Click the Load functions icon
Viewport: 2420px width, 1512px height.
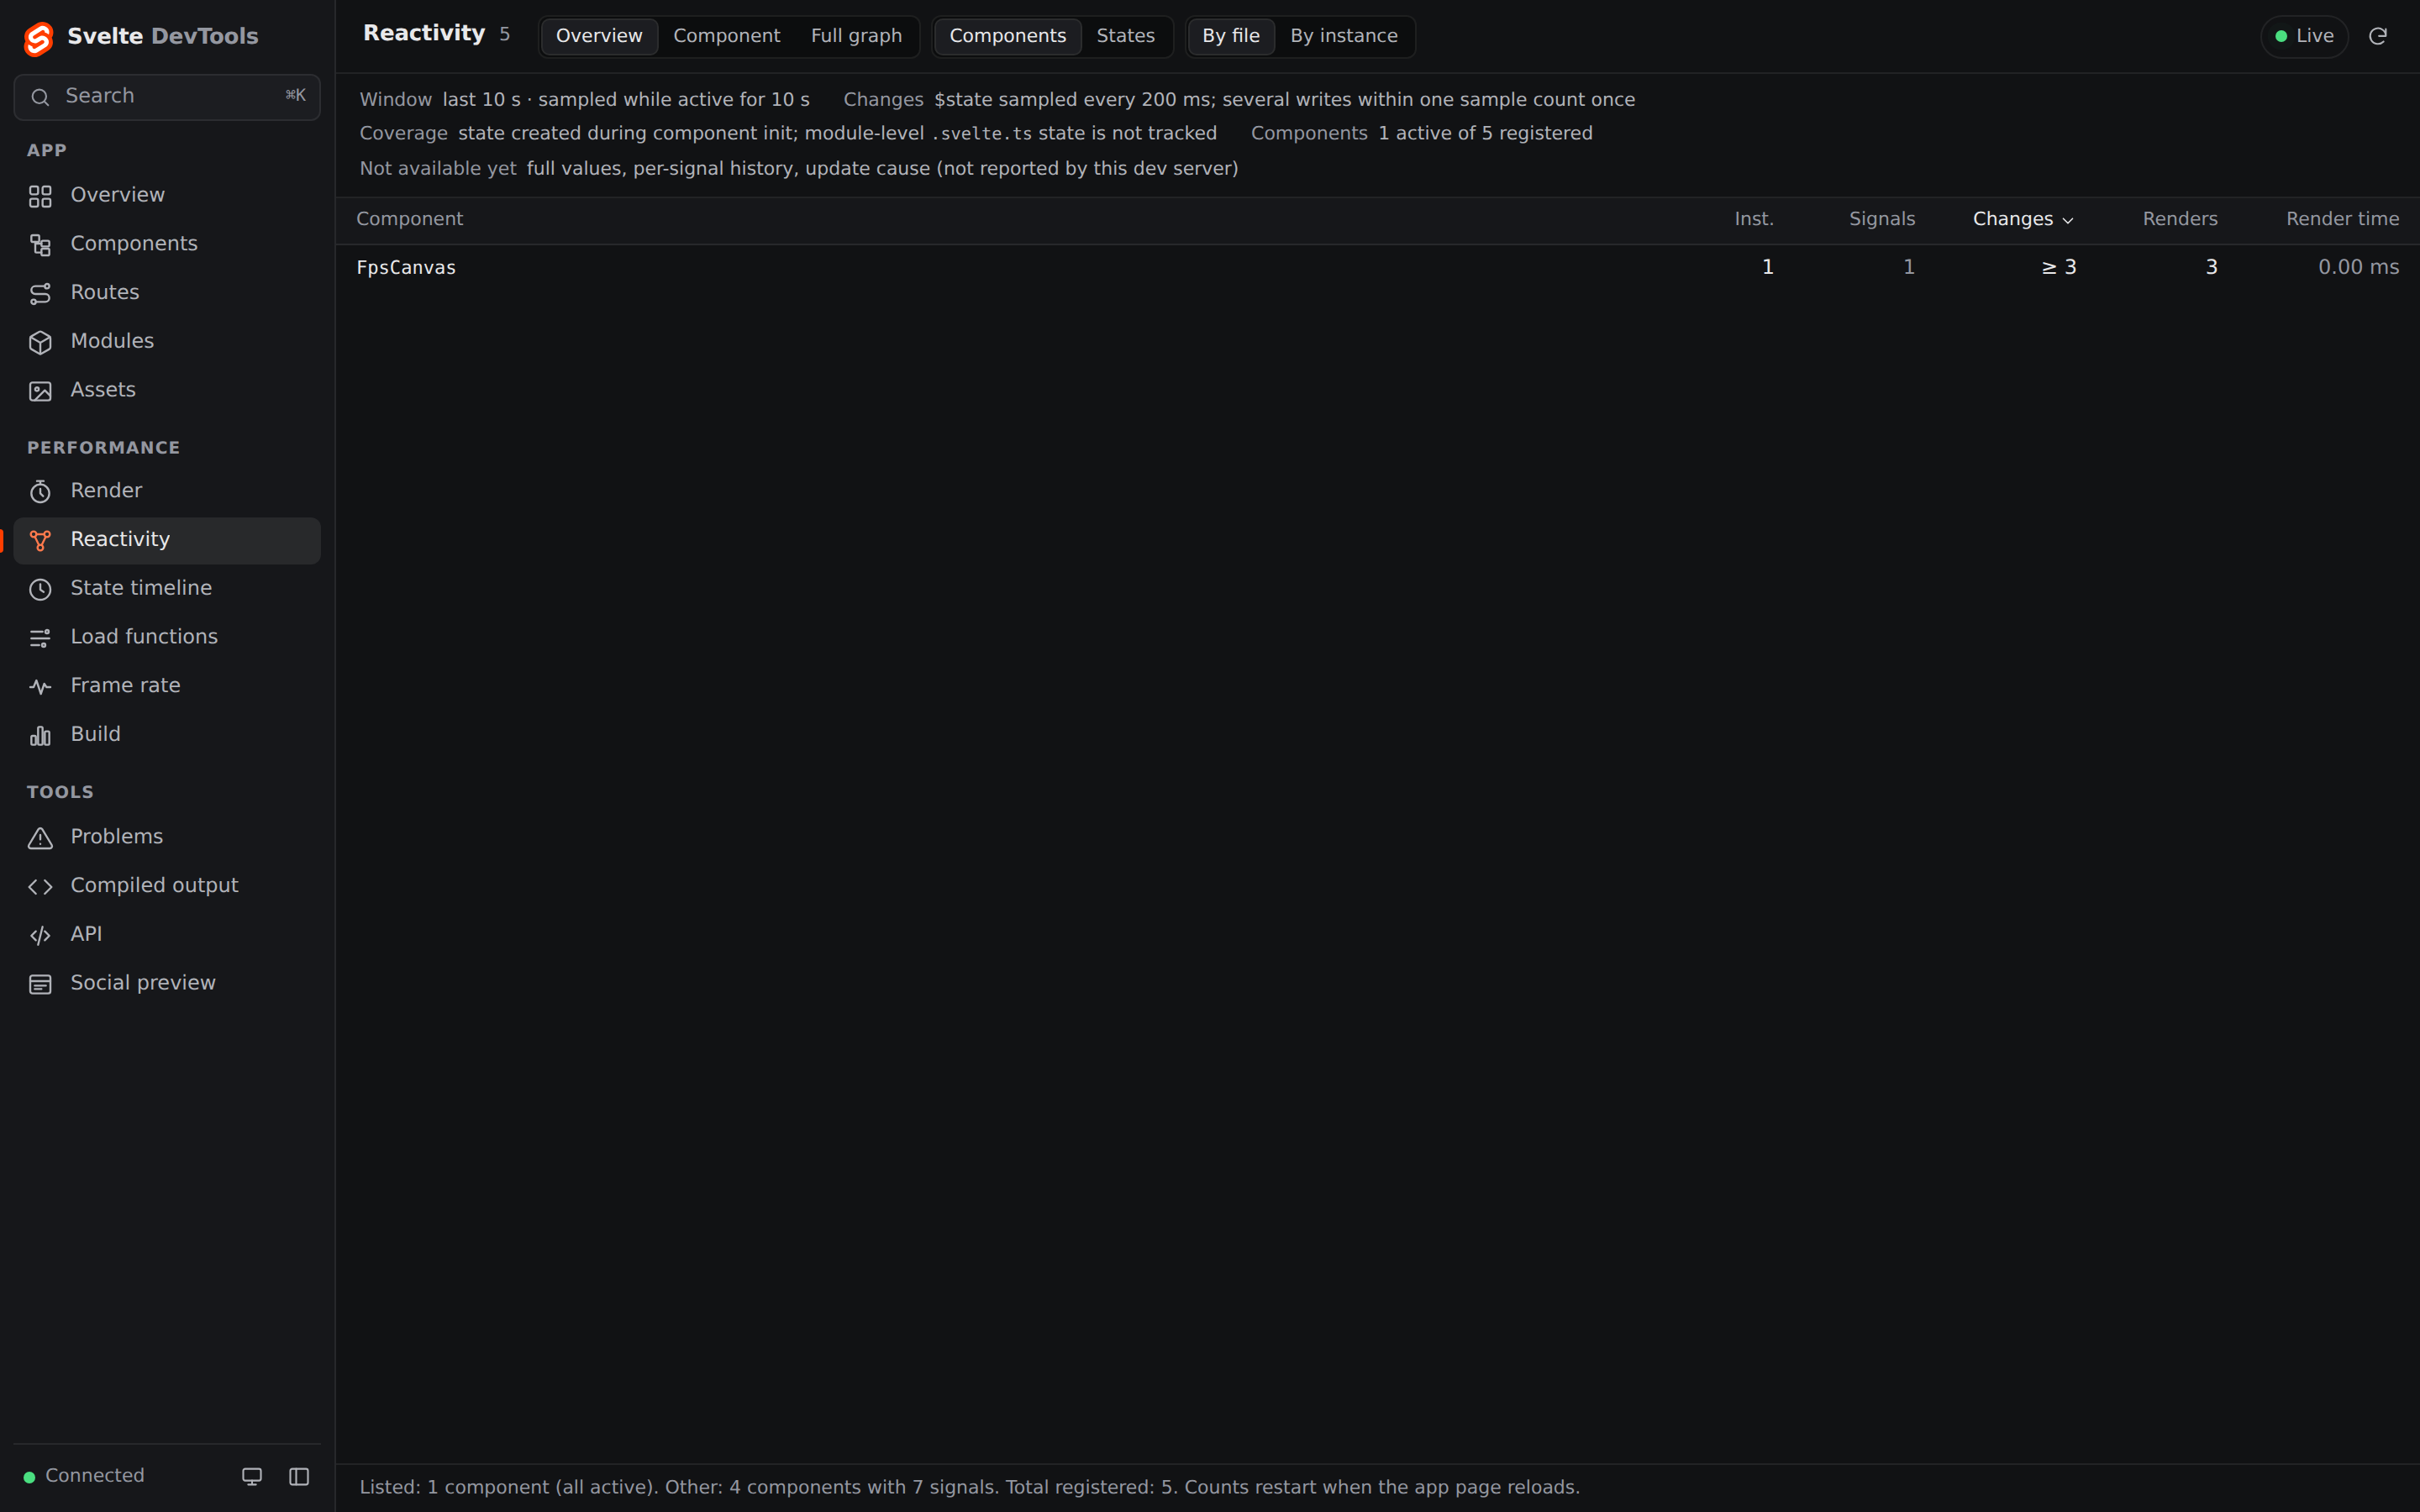(x=40, y=638)
